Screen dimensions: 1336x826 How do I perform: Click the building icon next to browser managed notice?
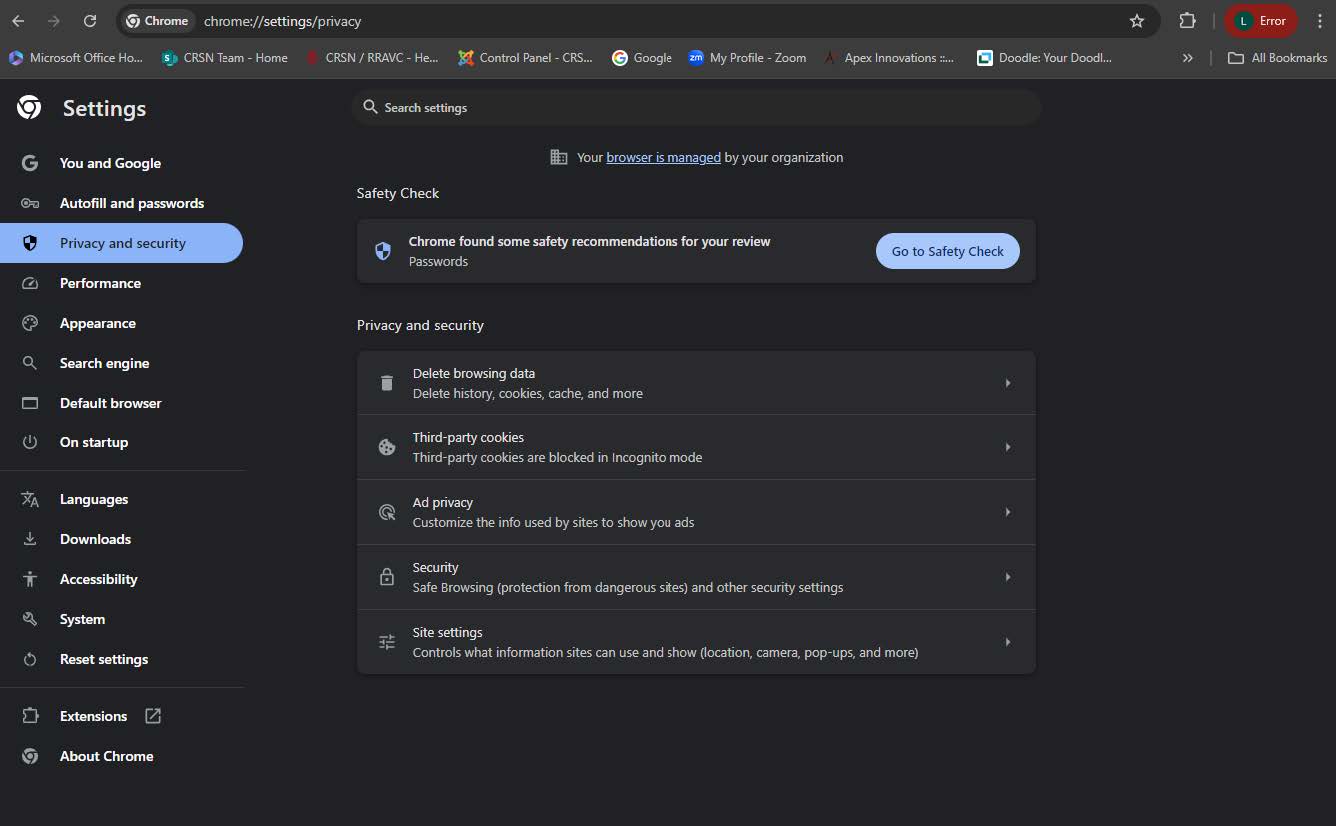pyautogui.click(x=559, y=157)
